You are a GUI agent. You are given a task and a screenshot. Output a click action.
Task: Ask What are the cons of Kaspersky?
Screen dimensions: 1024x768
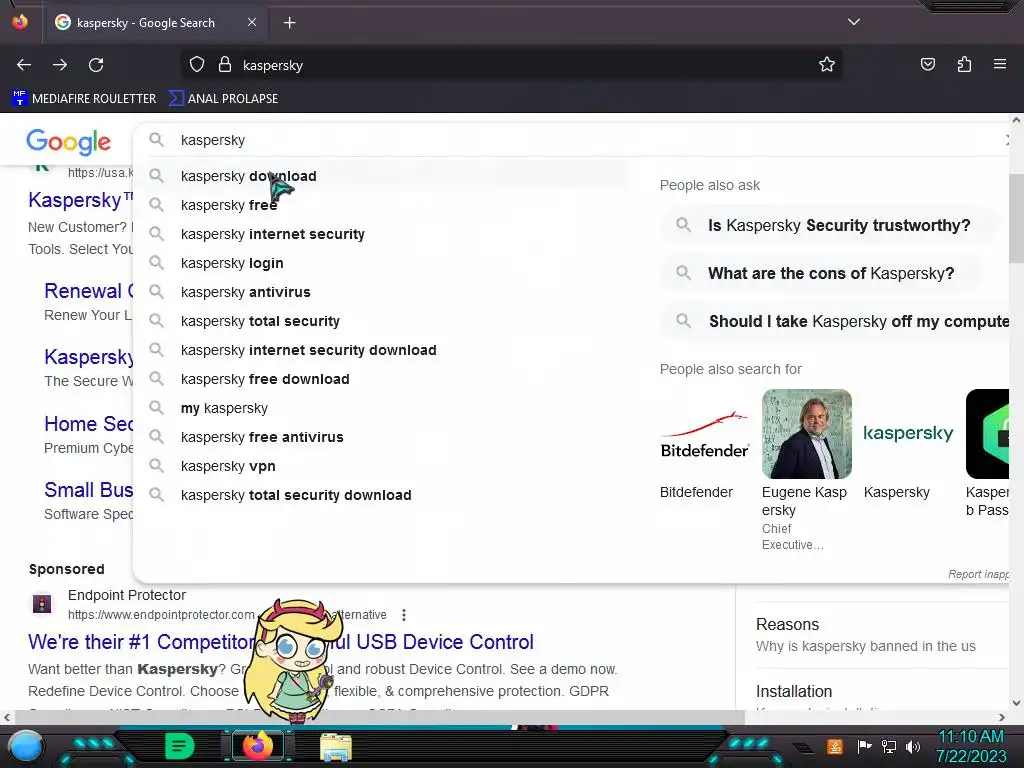(822, 273)
